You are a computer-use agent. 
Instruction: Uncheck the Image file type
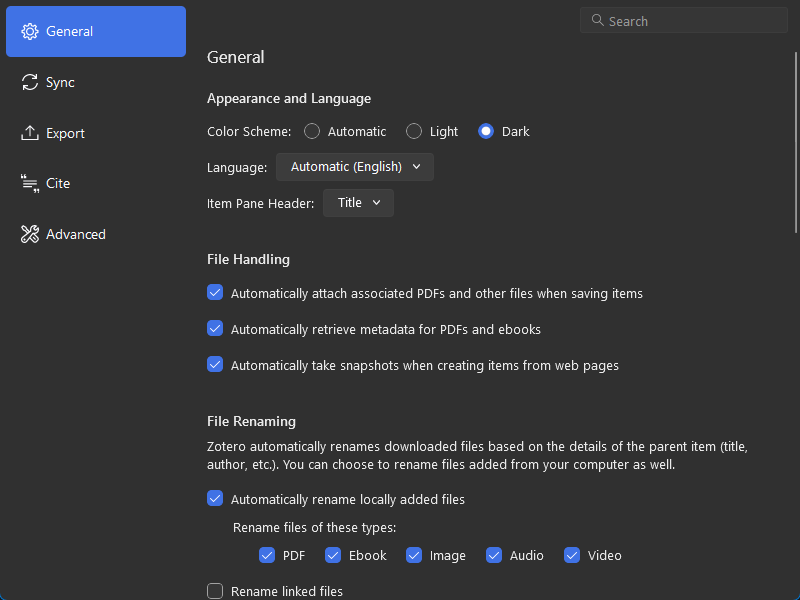[x=414, y=555]
